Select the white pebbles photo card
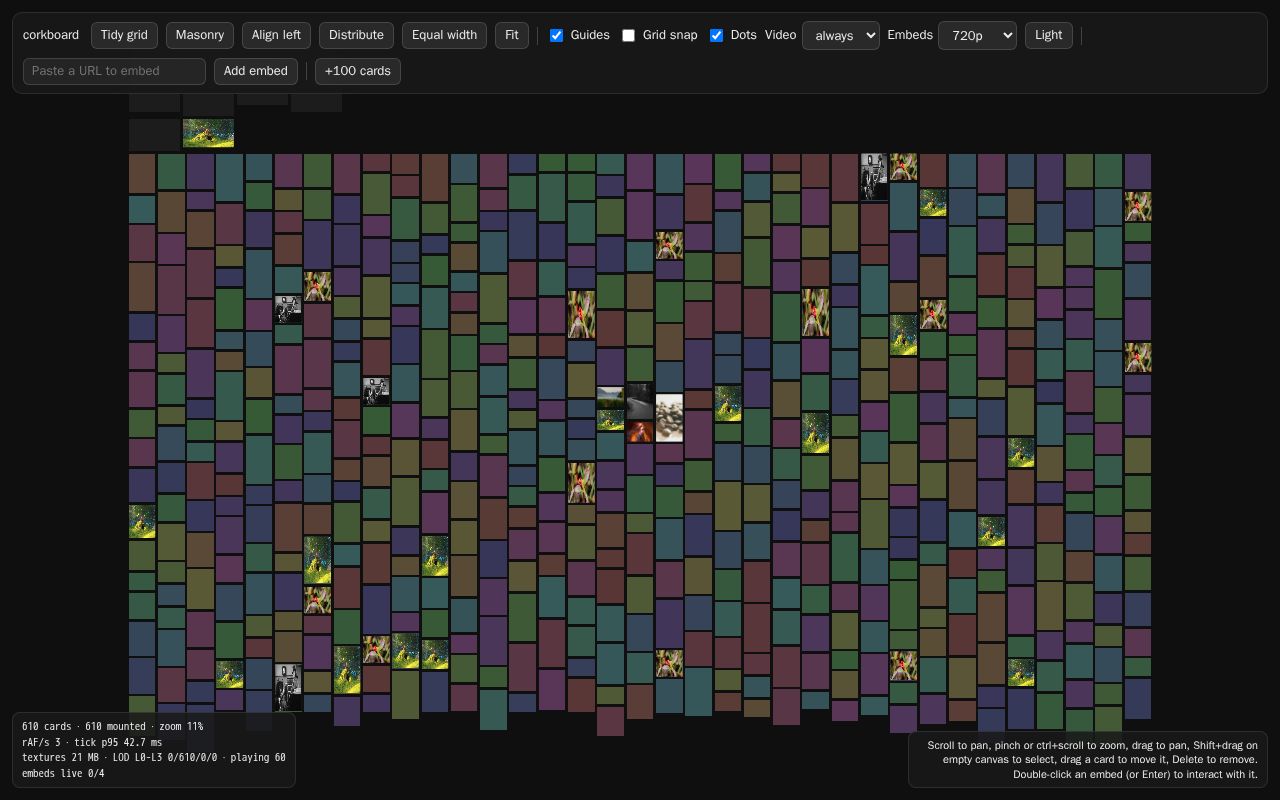 [x=669, y=418]
